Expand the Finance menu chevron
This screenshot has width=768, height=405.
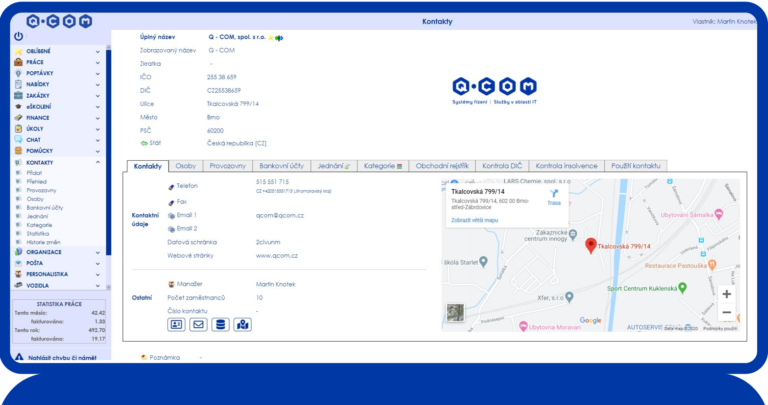97,118
